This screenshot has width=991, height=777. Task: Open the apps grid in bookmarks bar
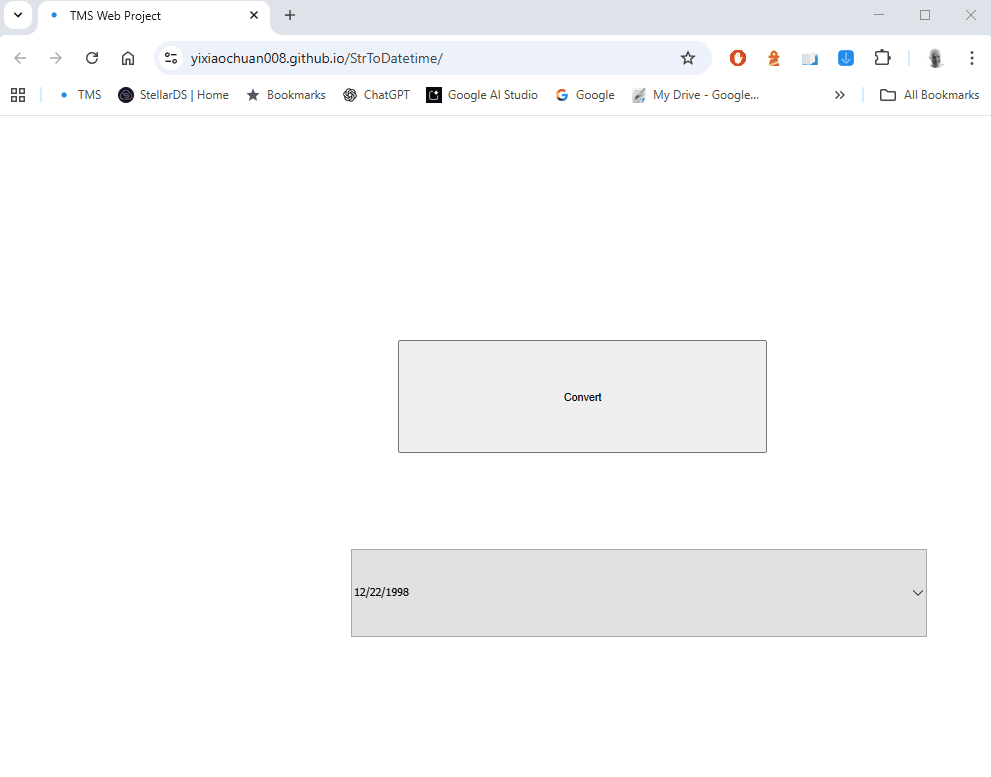pyautogui.click(x=18, y=95)
